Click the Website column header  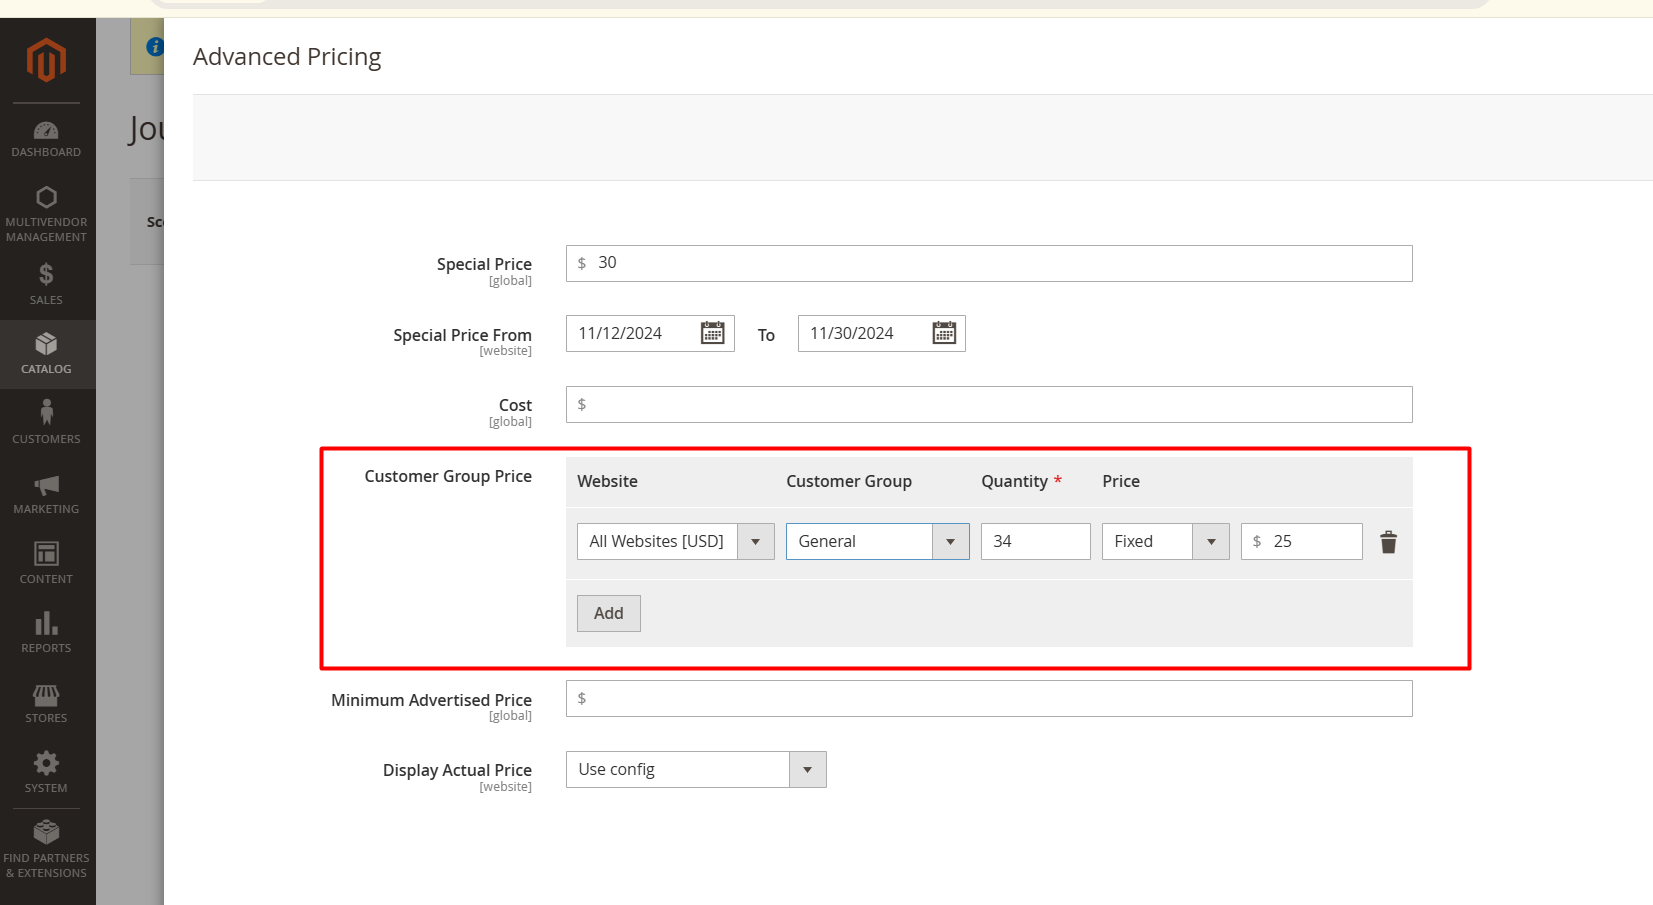tap(607, 481)
